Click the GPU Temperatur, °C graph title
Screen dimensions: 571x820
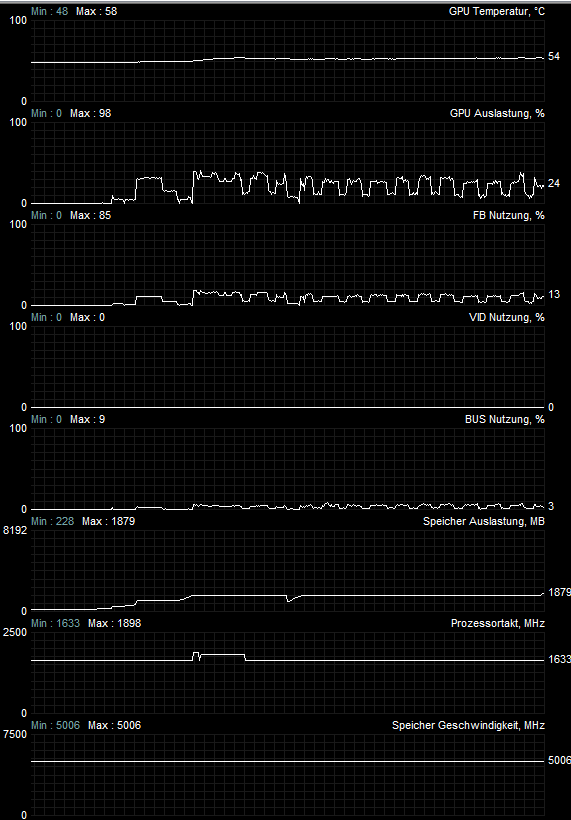coord(496,11)
